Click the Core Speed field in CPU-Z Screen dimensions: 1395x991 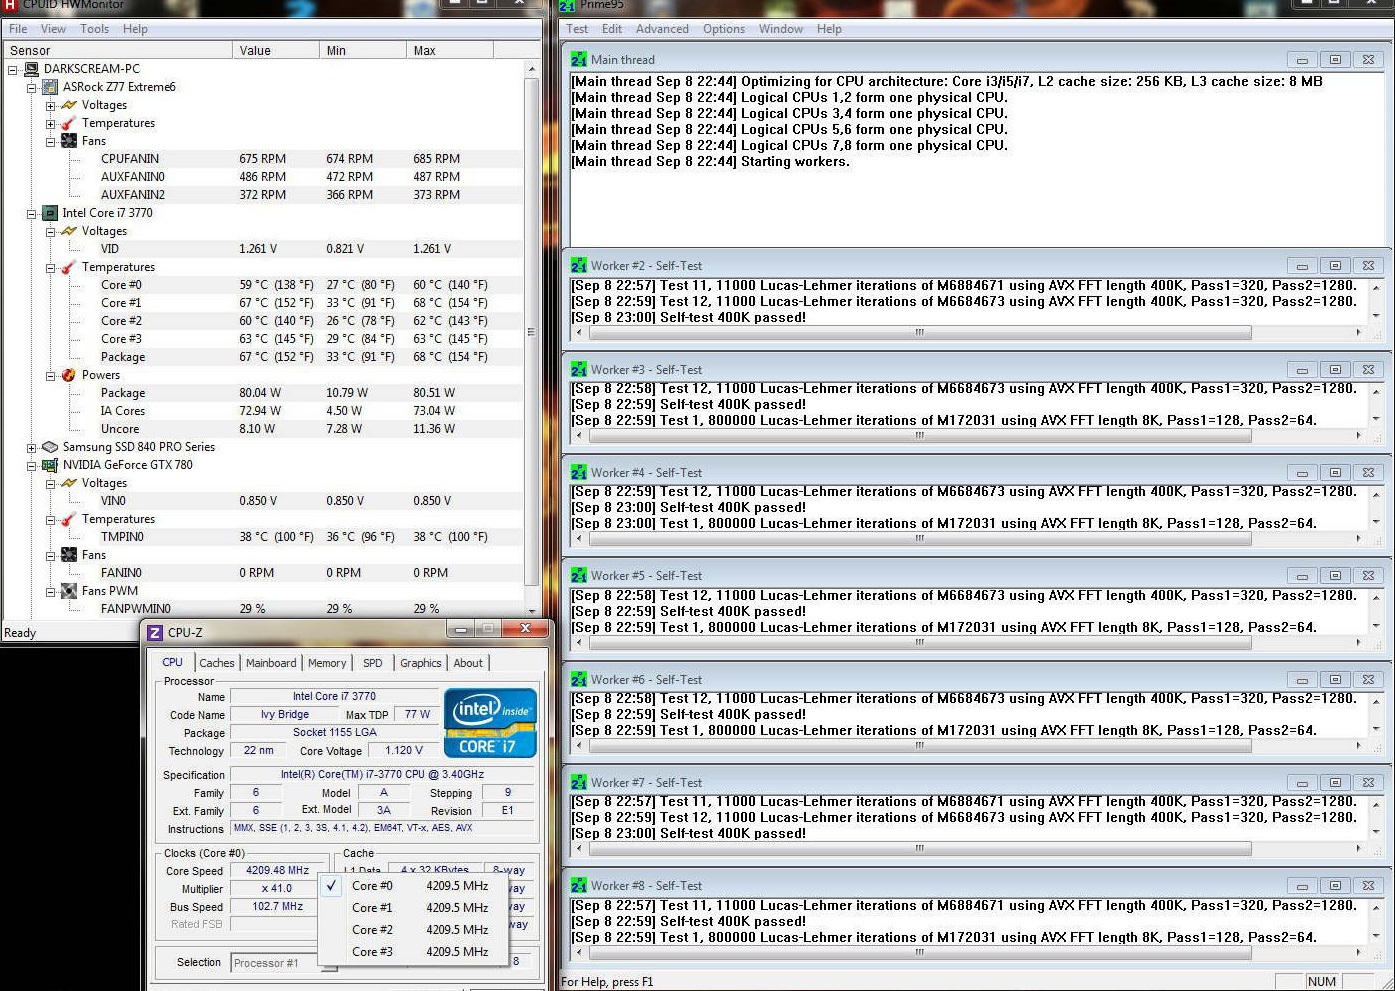(x=277, y=870)
